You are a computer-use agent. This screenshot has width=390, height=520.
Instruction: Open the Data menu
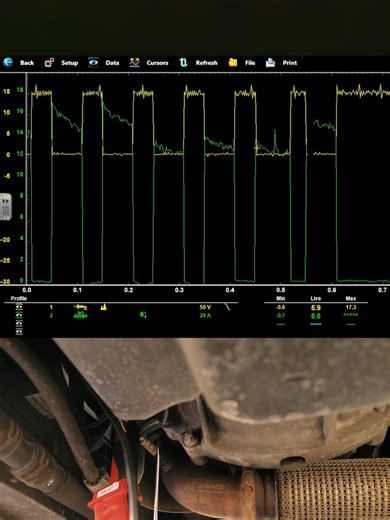(x=112, y=63)
